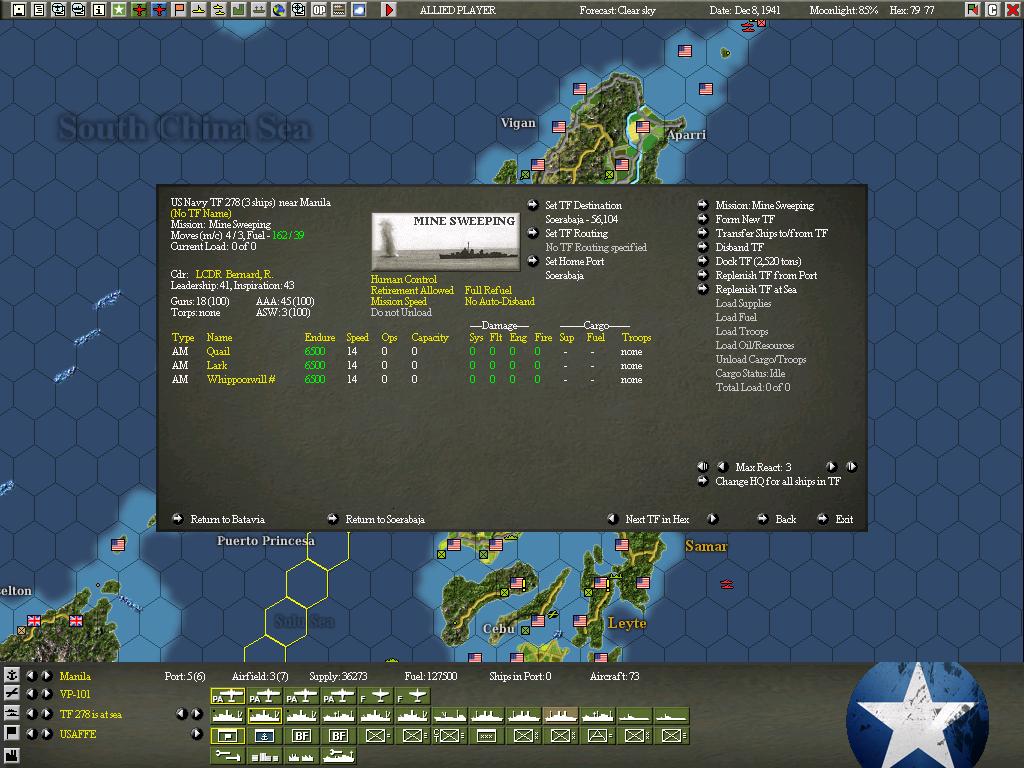This screenshot has width=1024, height=768.
Task: Click the red end-turn arrow icon
Action: (389, 10)
